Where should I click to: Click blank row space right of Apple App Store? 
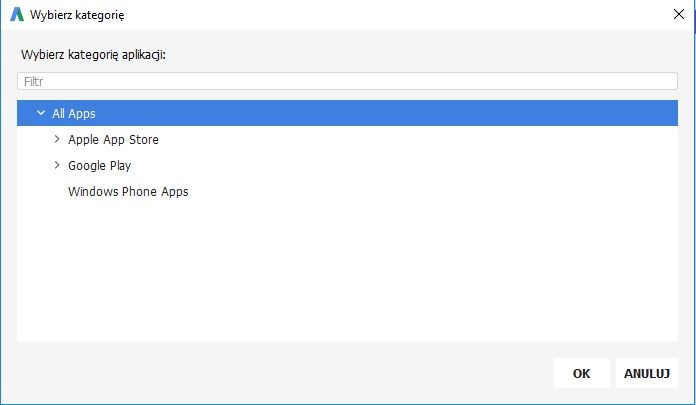pos(400,139)
